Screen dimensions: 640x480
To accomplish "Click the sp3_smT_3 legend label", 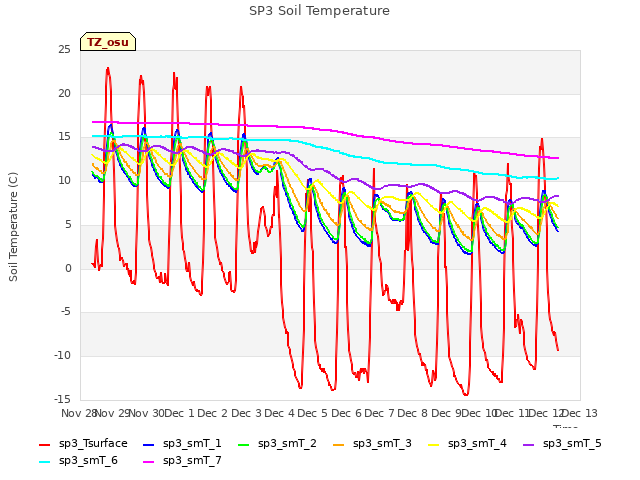I will [x=382, y=444].
